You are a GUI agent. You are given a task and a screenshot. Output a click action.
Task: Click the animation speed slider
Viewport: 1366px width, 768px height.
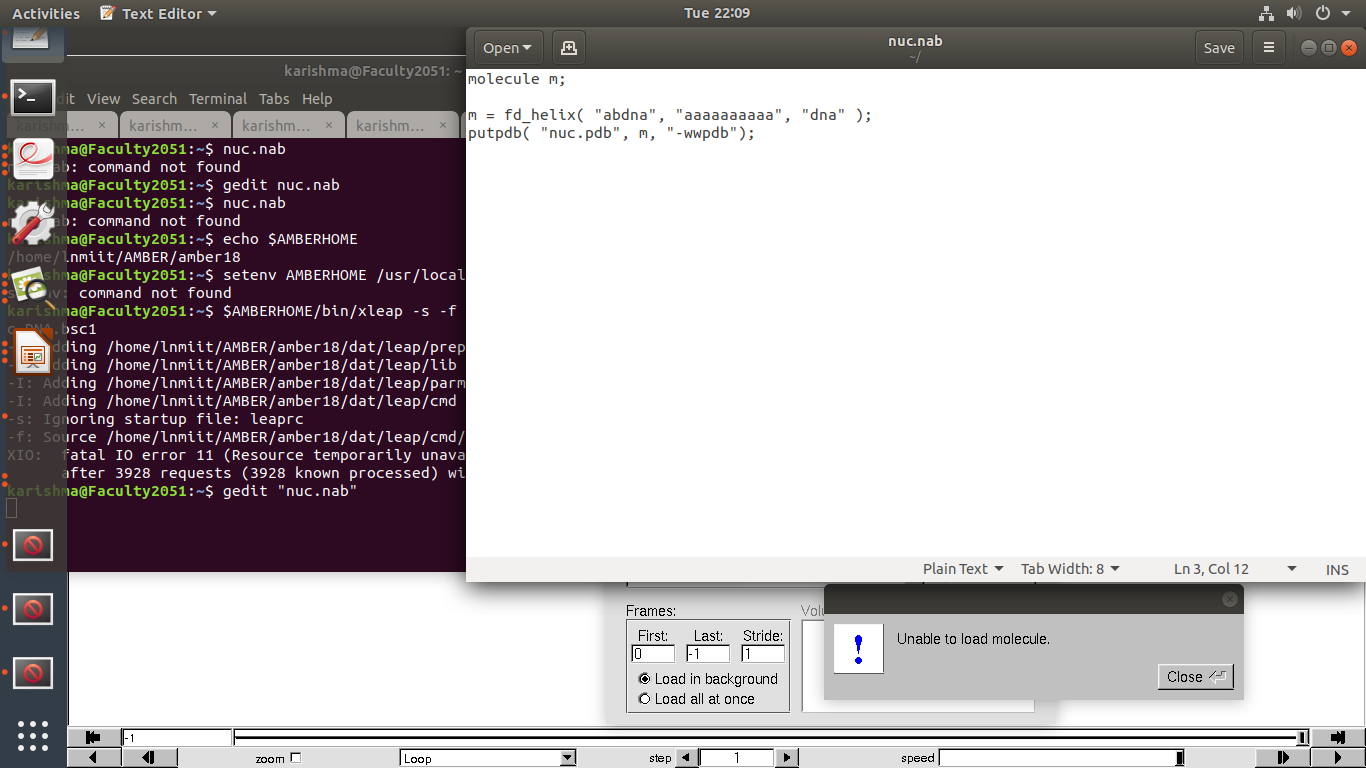[x=1060, y=759]
